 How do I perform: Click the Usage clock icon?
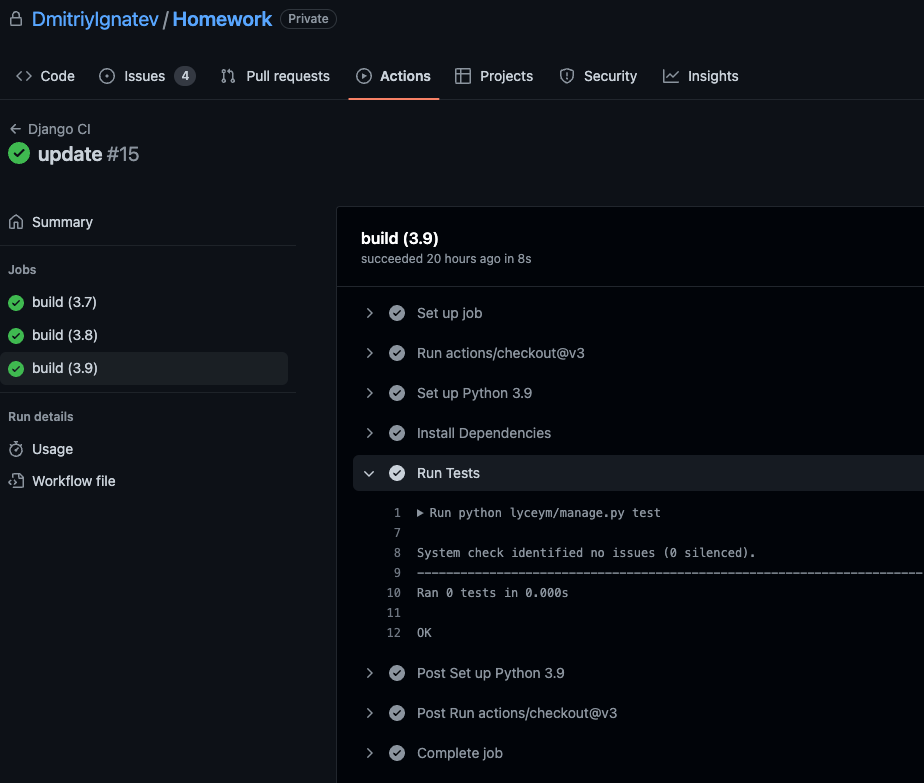click(18, 449)
